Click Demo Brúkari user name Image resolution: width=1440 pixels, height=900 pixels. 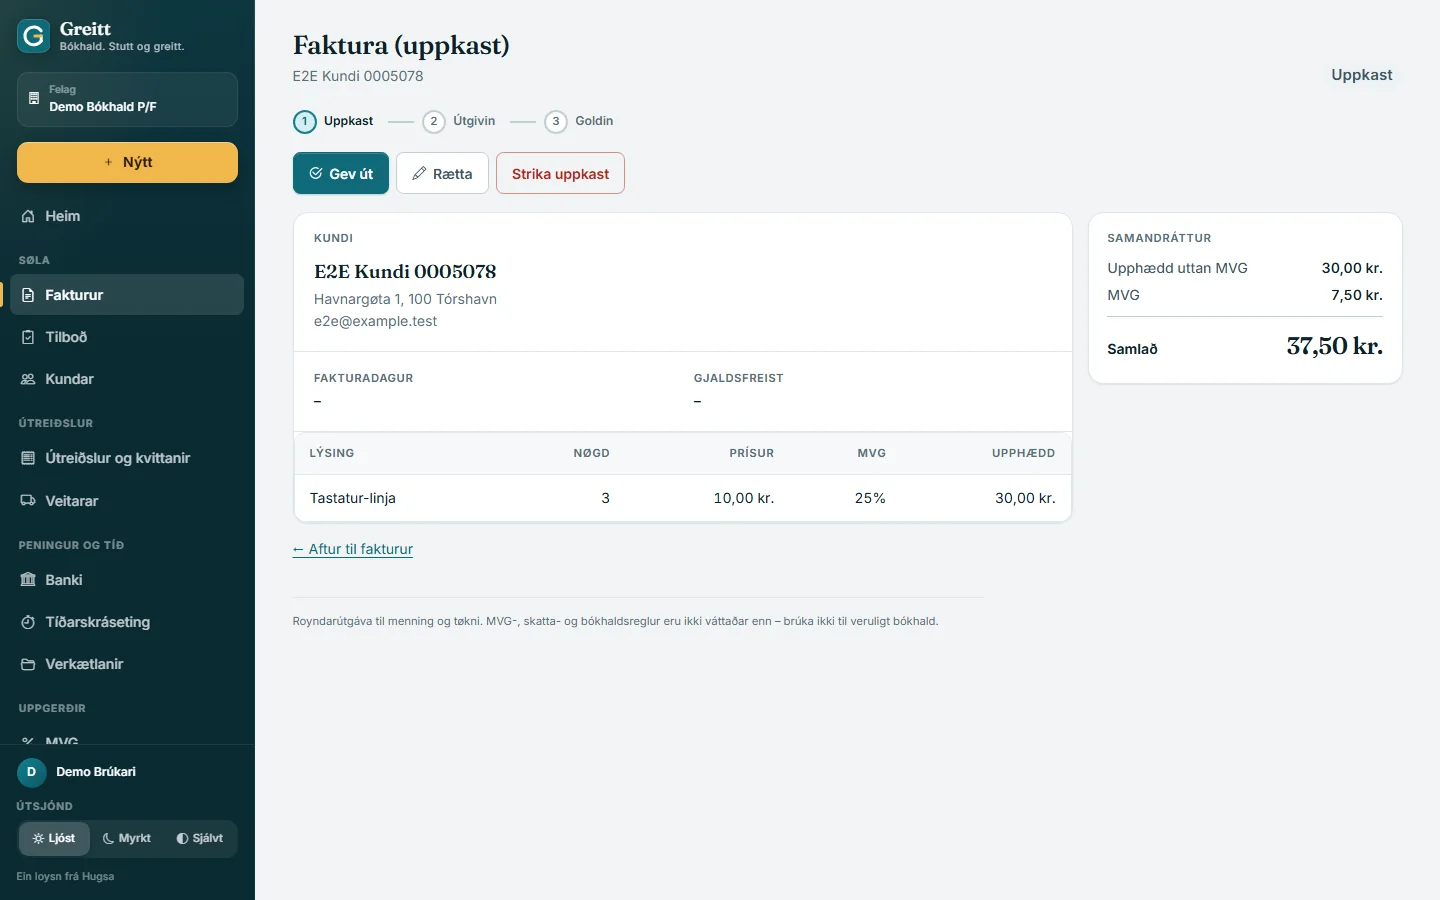pos(96,772)
